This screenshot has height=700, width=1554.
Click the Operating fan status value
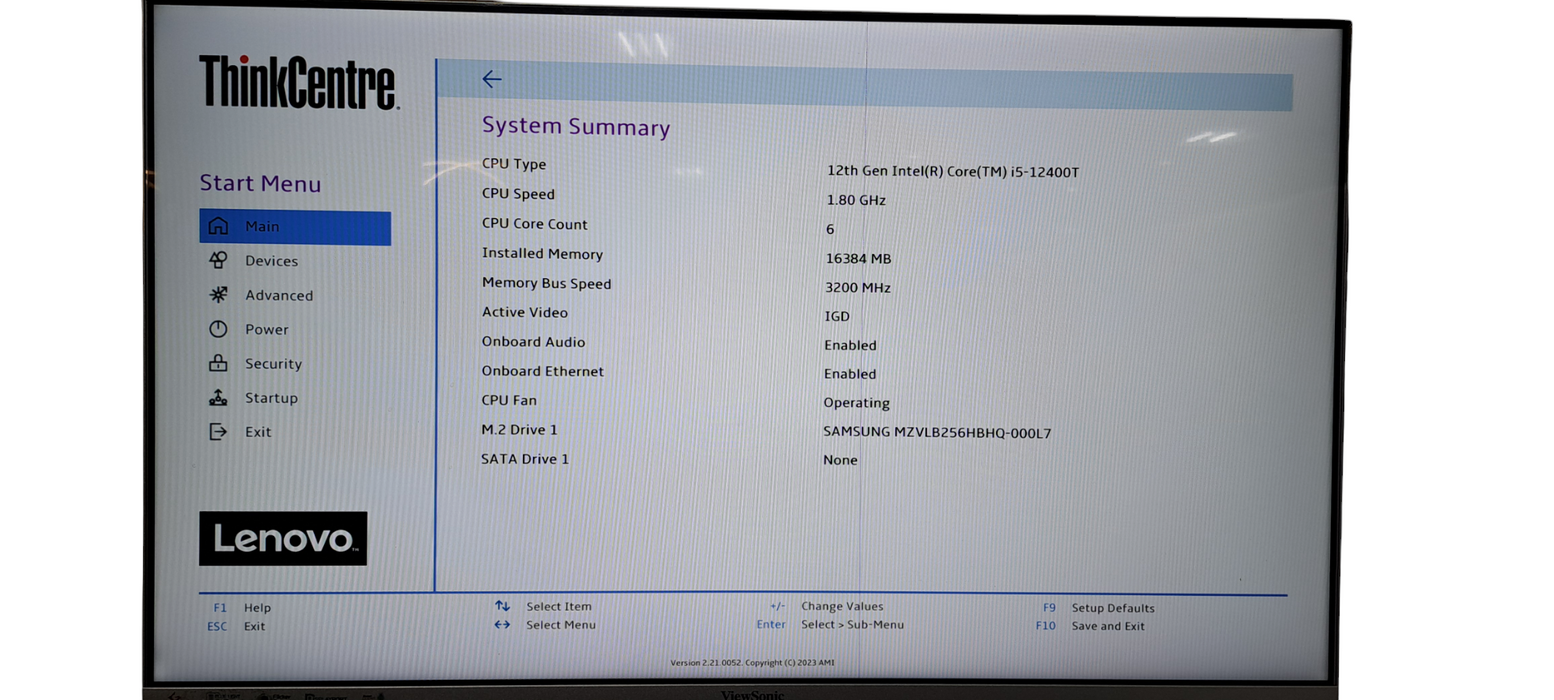[x=856, y=403]
